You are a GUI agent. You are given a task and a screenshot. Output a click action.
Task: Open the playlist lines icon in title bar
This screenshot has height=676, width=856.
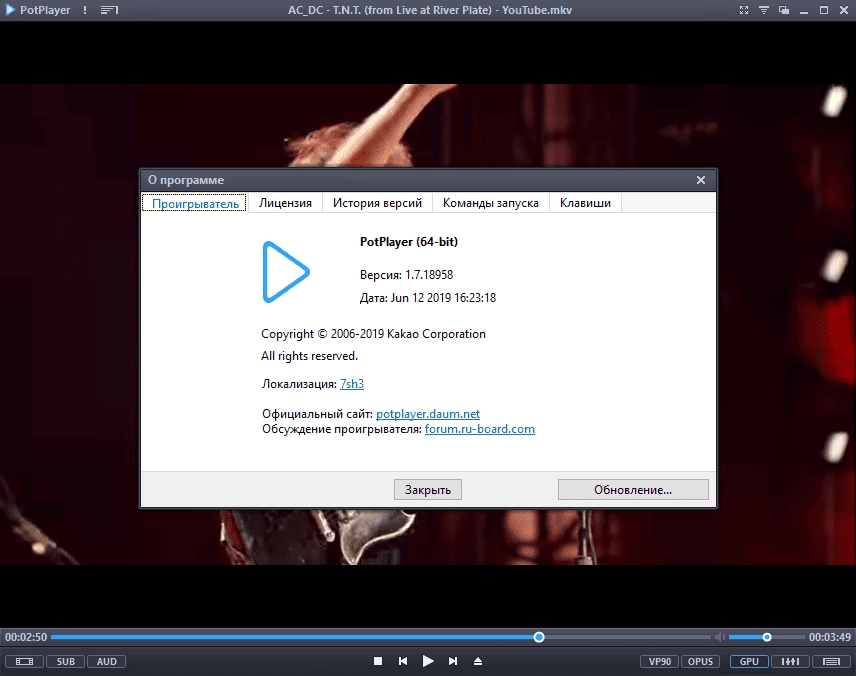(109, 10)
